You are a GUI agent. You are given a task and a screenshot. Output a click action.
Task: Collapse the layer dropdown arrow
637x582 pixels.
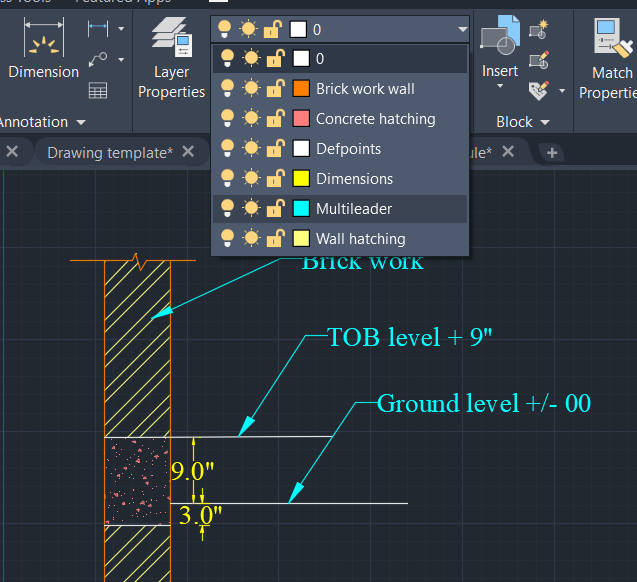point(462,29)
